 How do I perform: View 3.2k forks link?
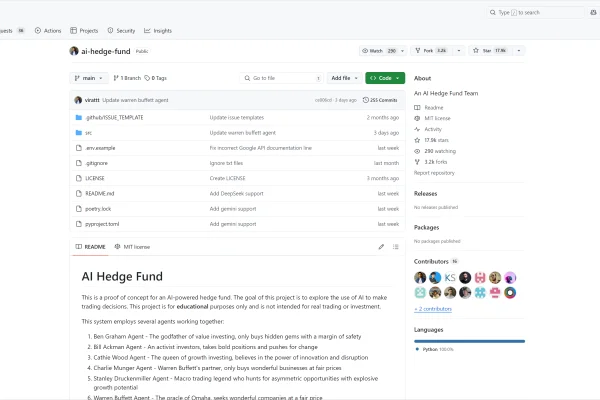[435, 162]
